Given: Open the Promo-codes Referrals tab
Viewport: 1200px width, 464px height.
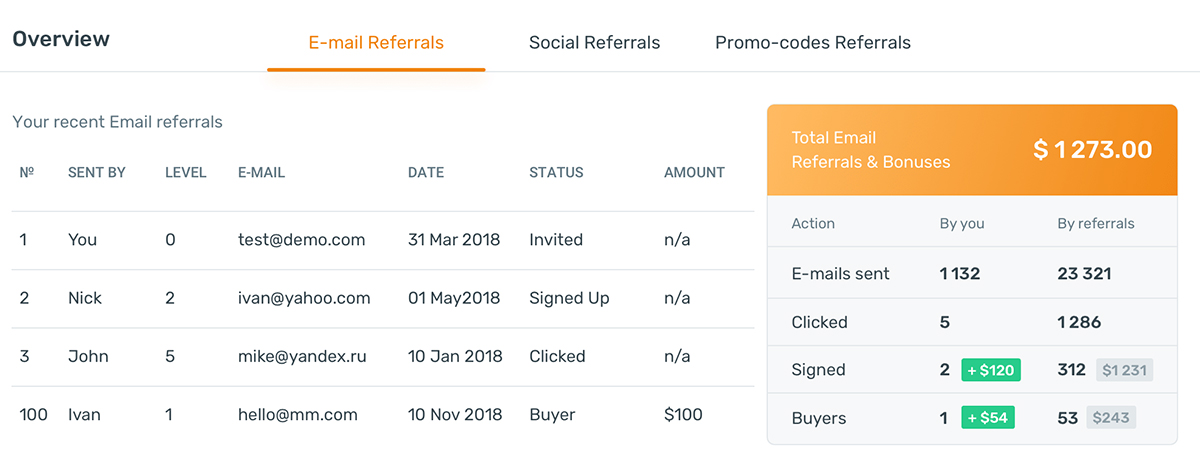Looking at the screenshot, I should tap(812, 43).
